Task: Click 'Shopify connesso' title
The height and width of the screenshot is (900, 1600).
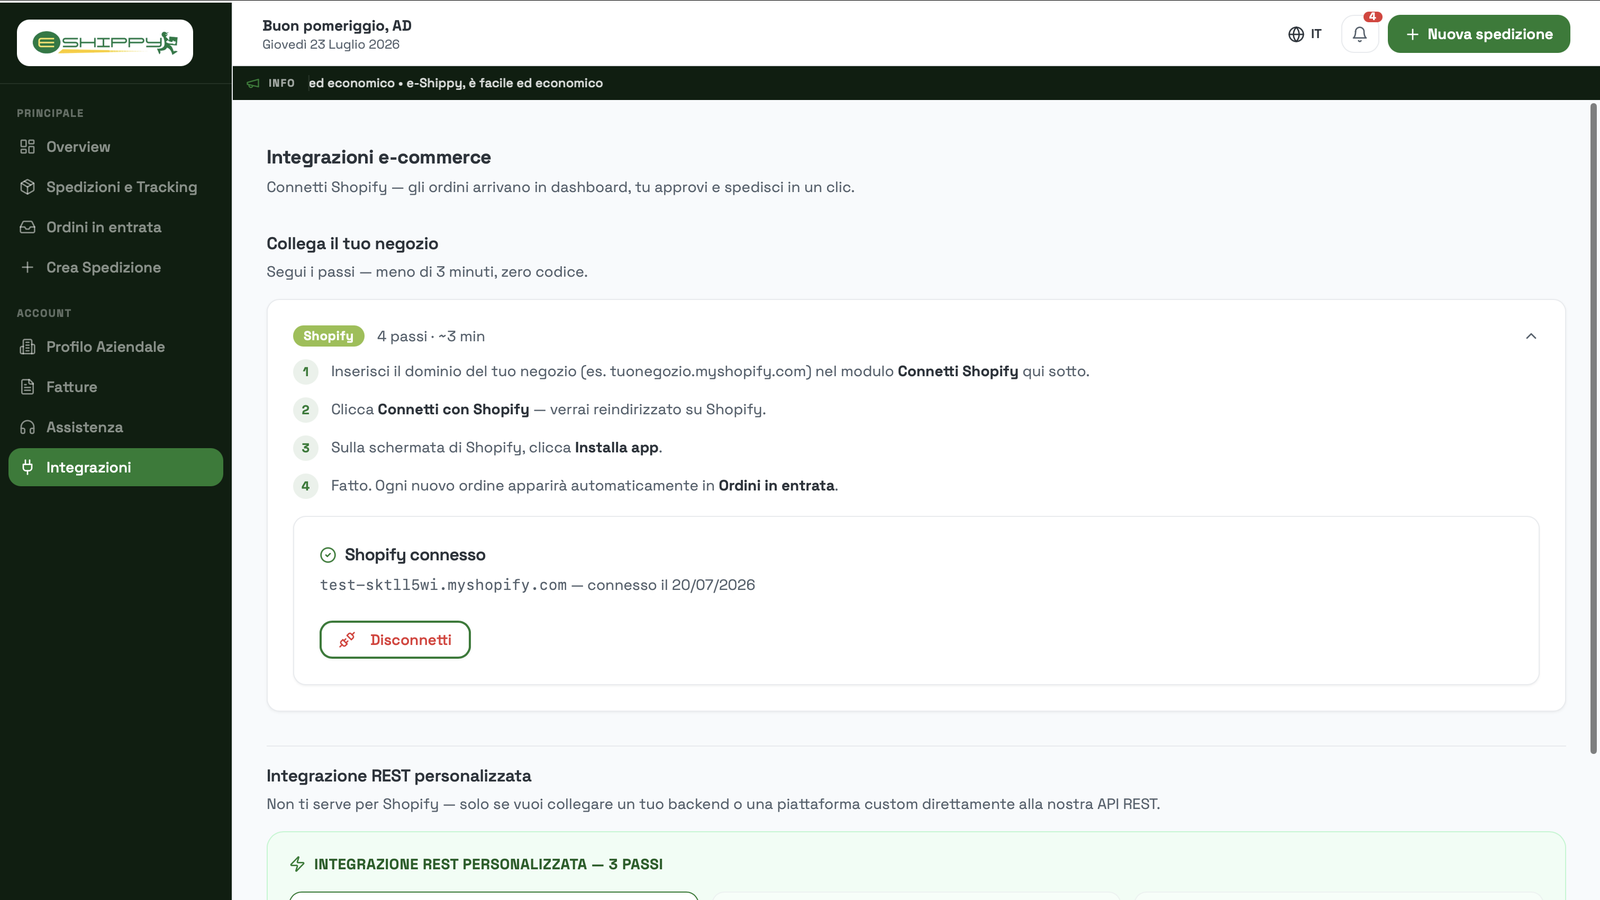Action: 415,555
